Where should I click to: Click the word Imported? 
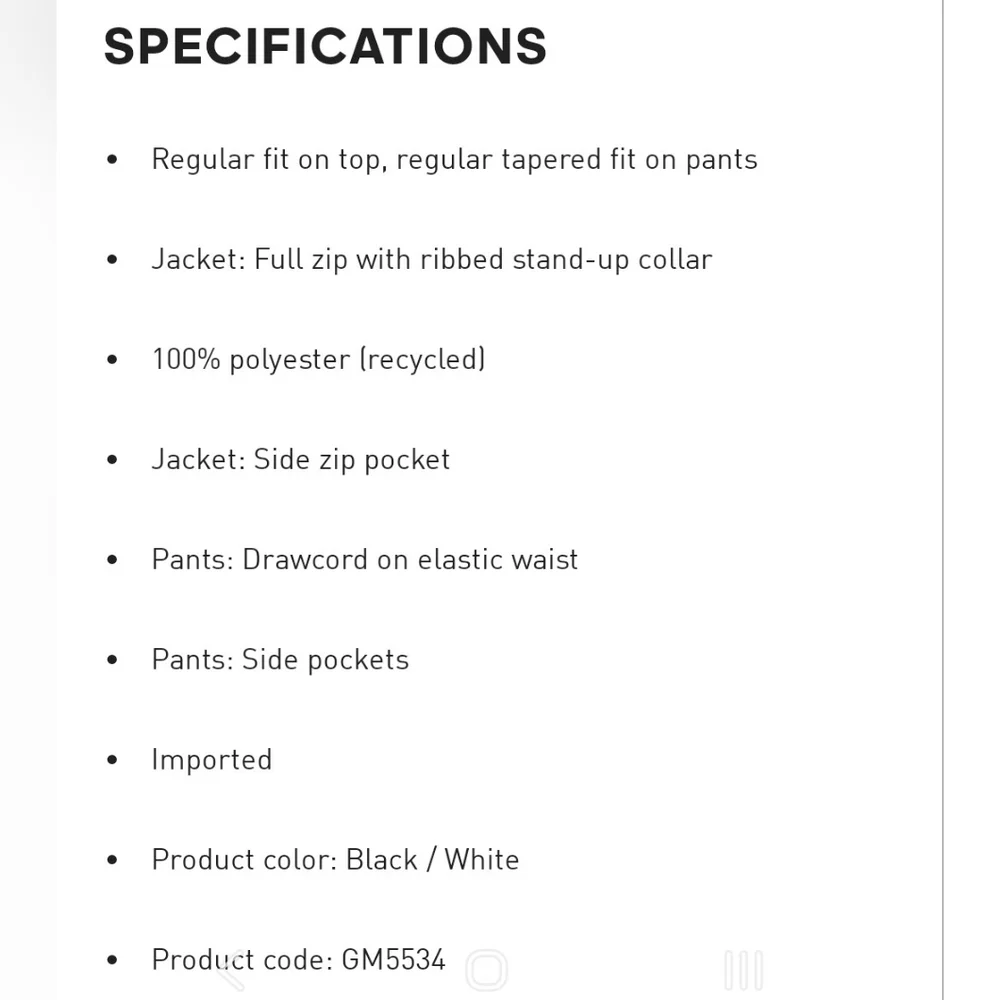pos(211,760)
